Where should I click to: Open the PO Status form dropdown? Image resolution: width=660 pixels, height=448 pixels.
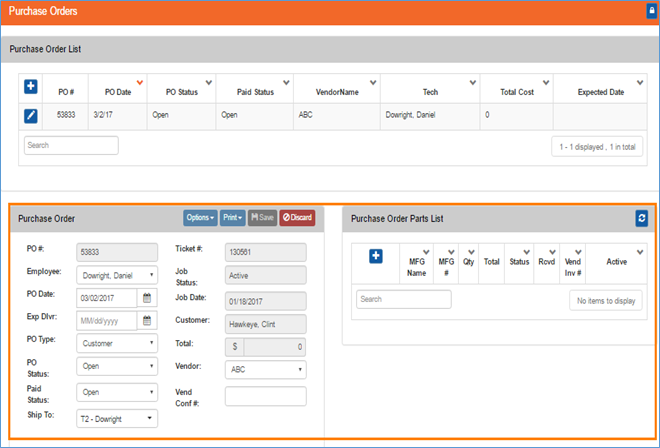117,366
